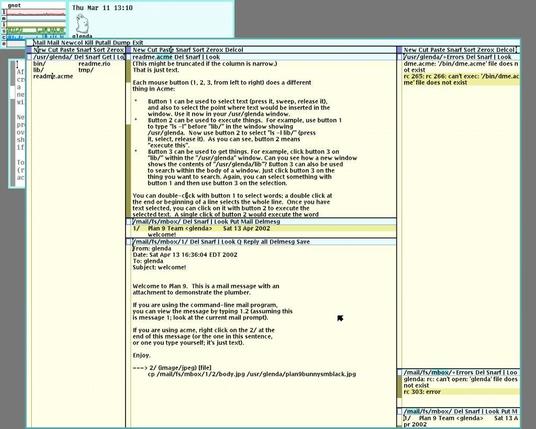Click Newcol in the top Acme tag
This screenshot has width=536, height=429.
click(x=71, y=43)
